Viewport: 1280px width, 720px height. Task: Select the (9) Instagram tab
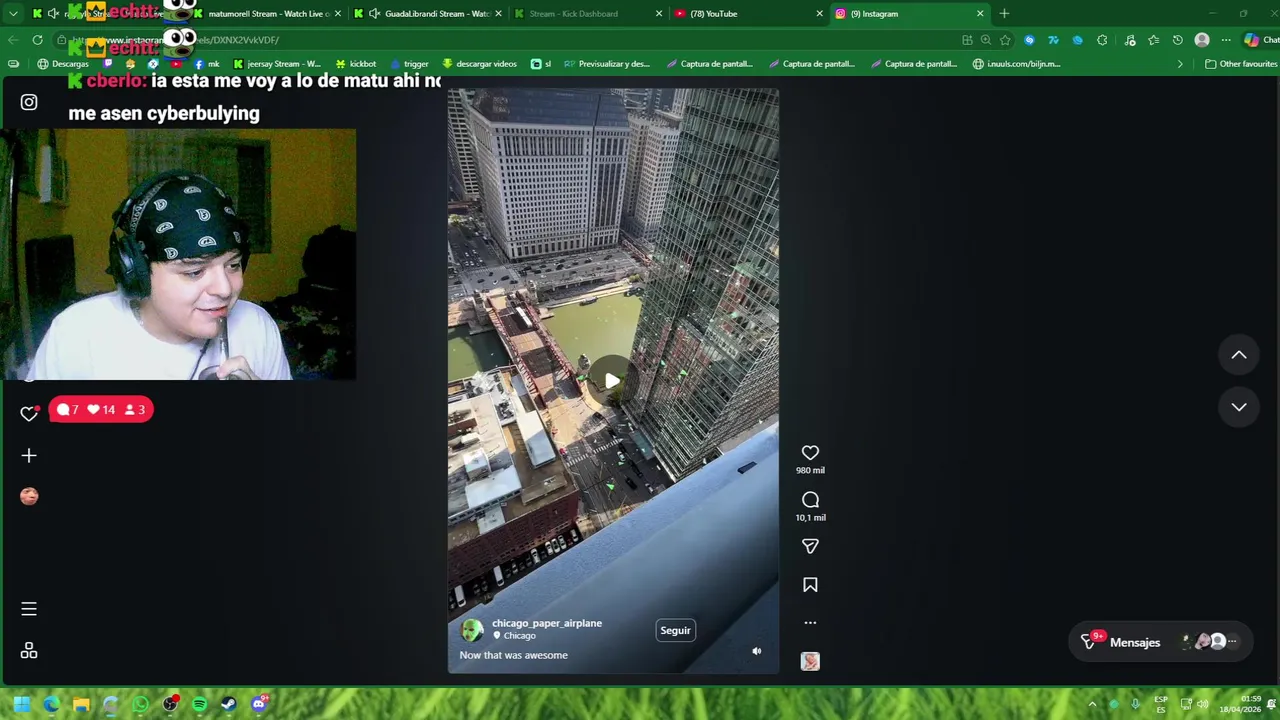908,14
